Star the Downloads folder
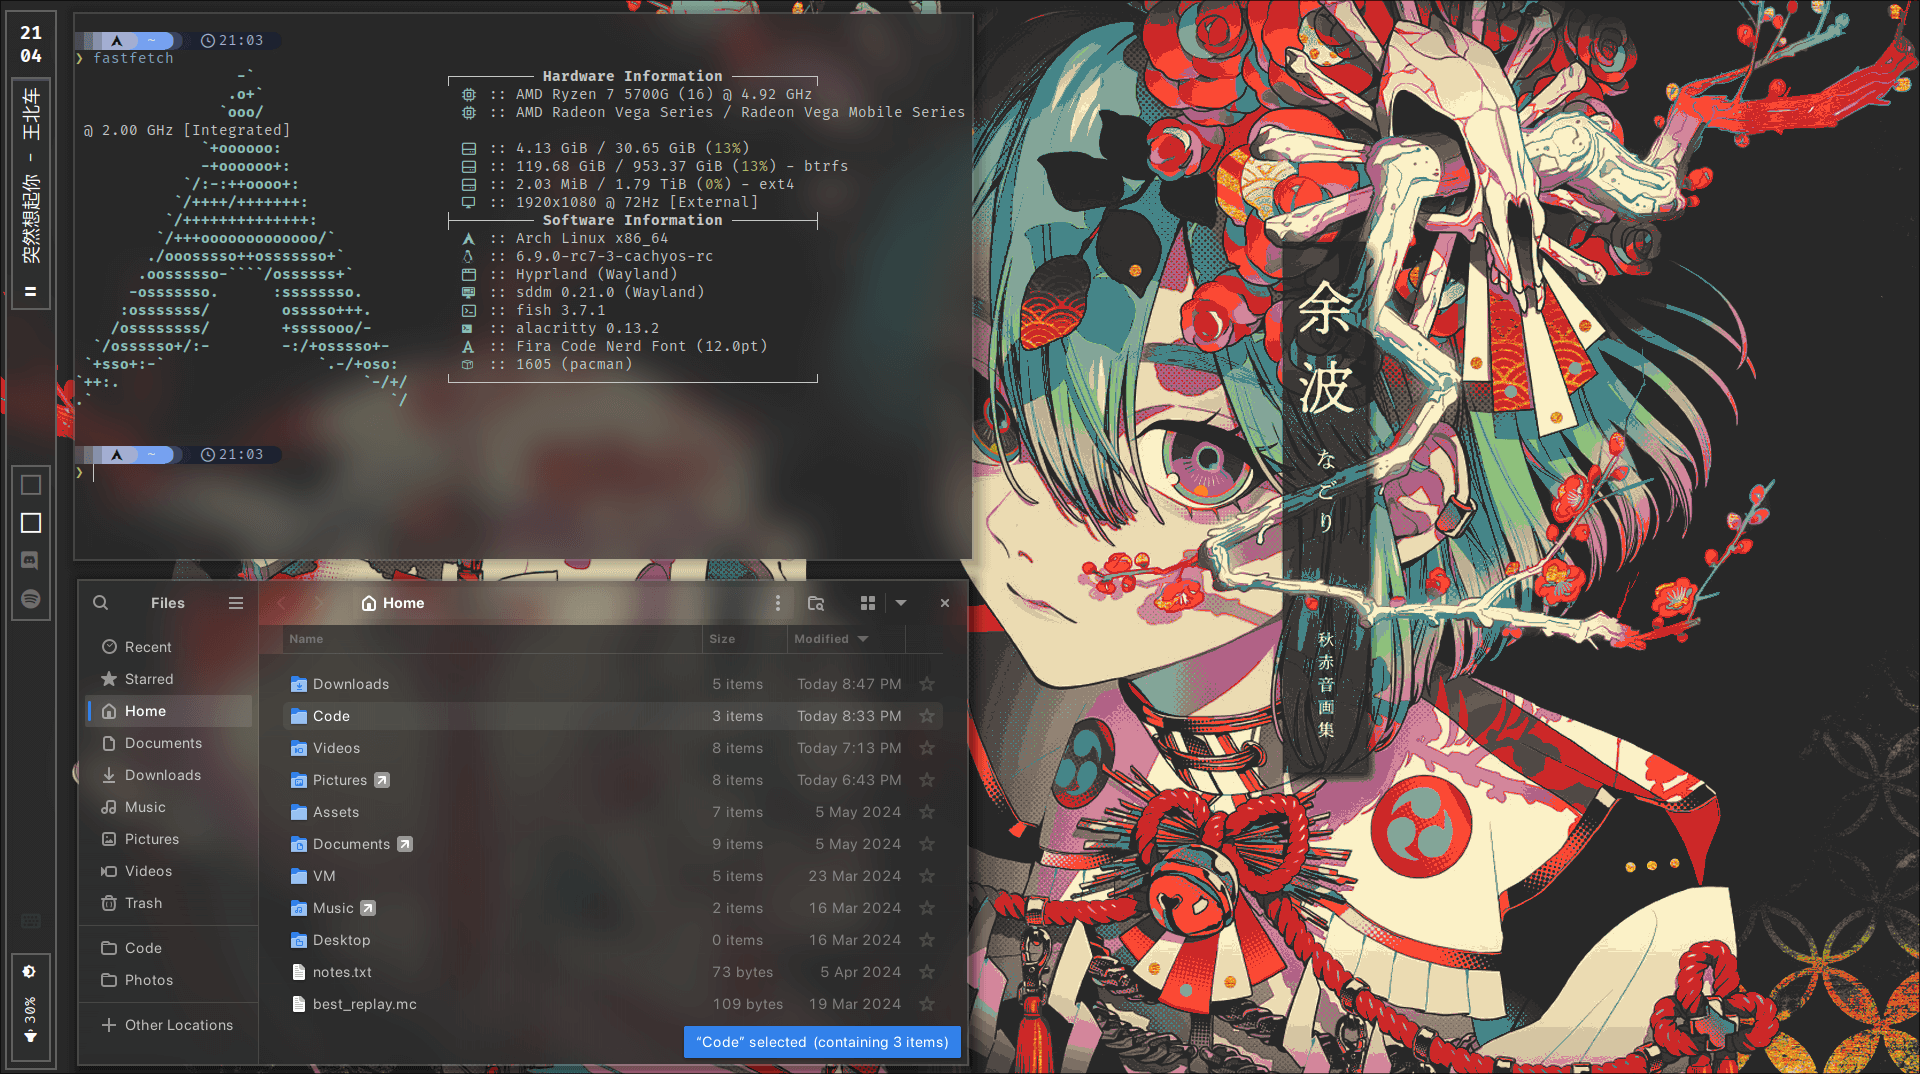Screen dimensions: 1920x1074 (x=927, y=684)
